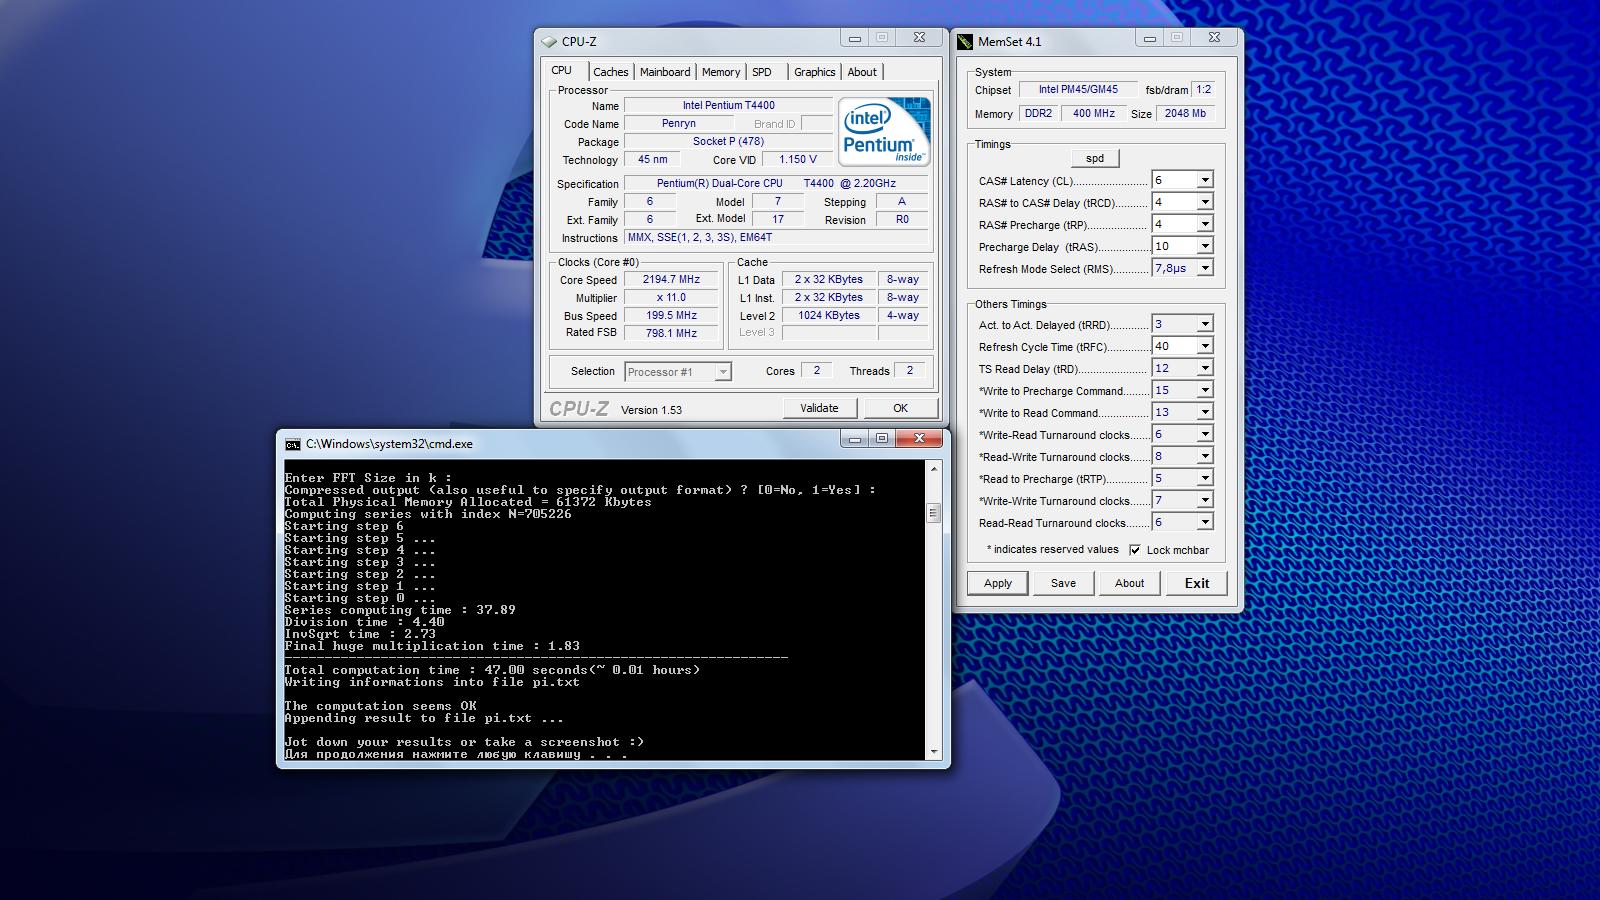Click the cmd.exe scrollbar down arrow

pyautogui.click(x=934, y=752)
